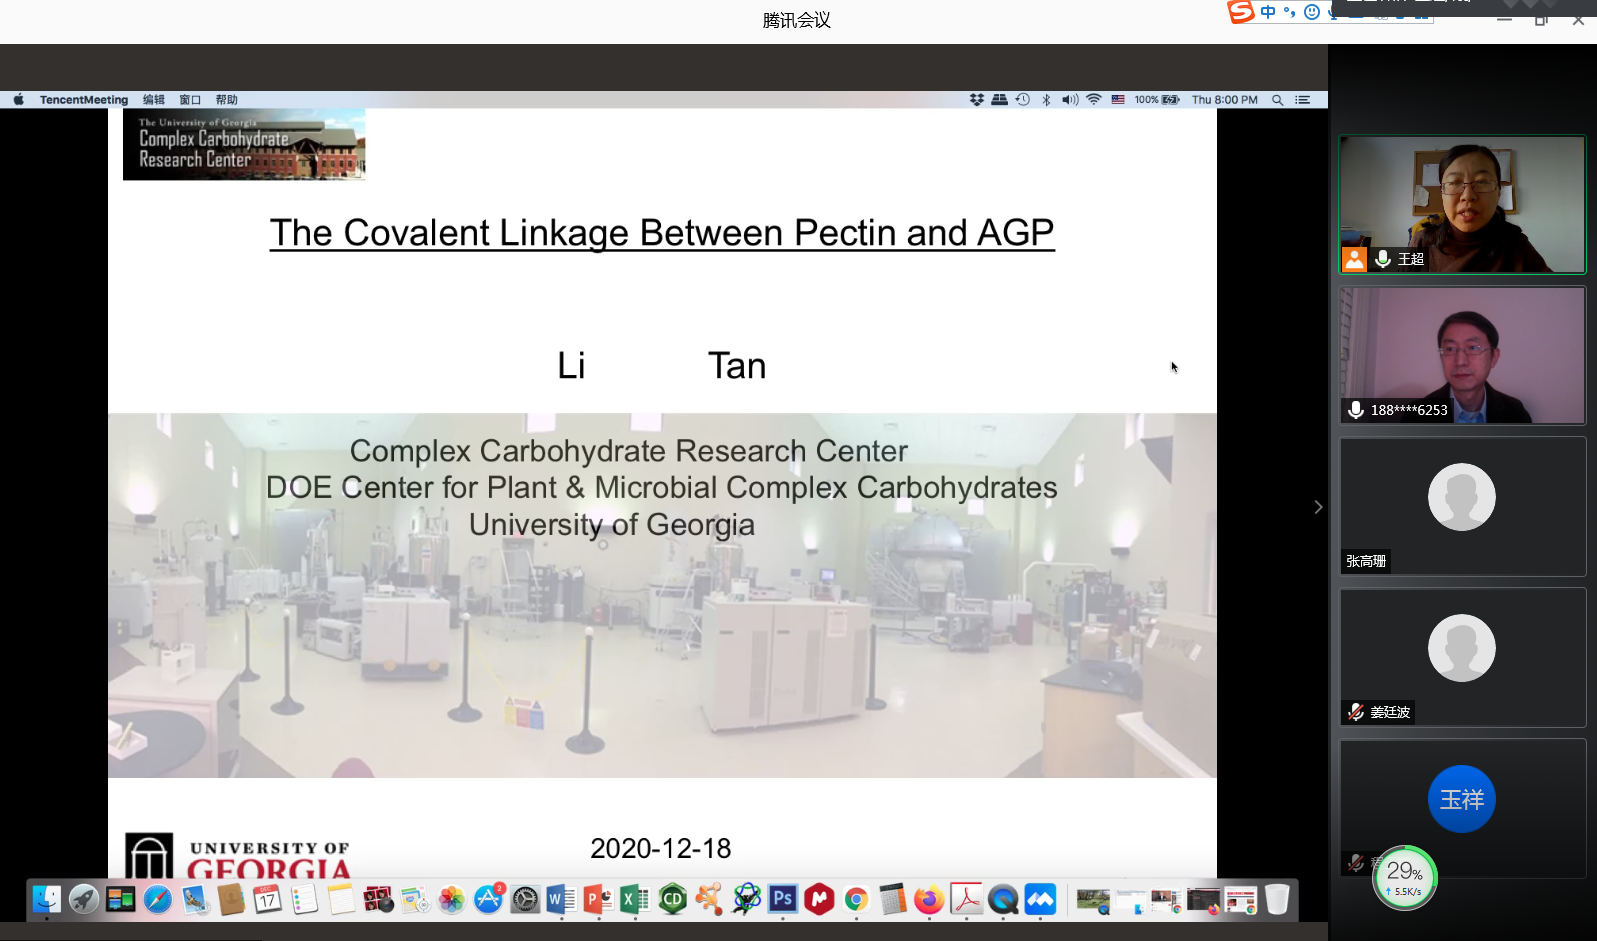Toggle Bluetooth menu bar icon
The height and width of the screenshot is (941, 1597).
click(1046, 100)
